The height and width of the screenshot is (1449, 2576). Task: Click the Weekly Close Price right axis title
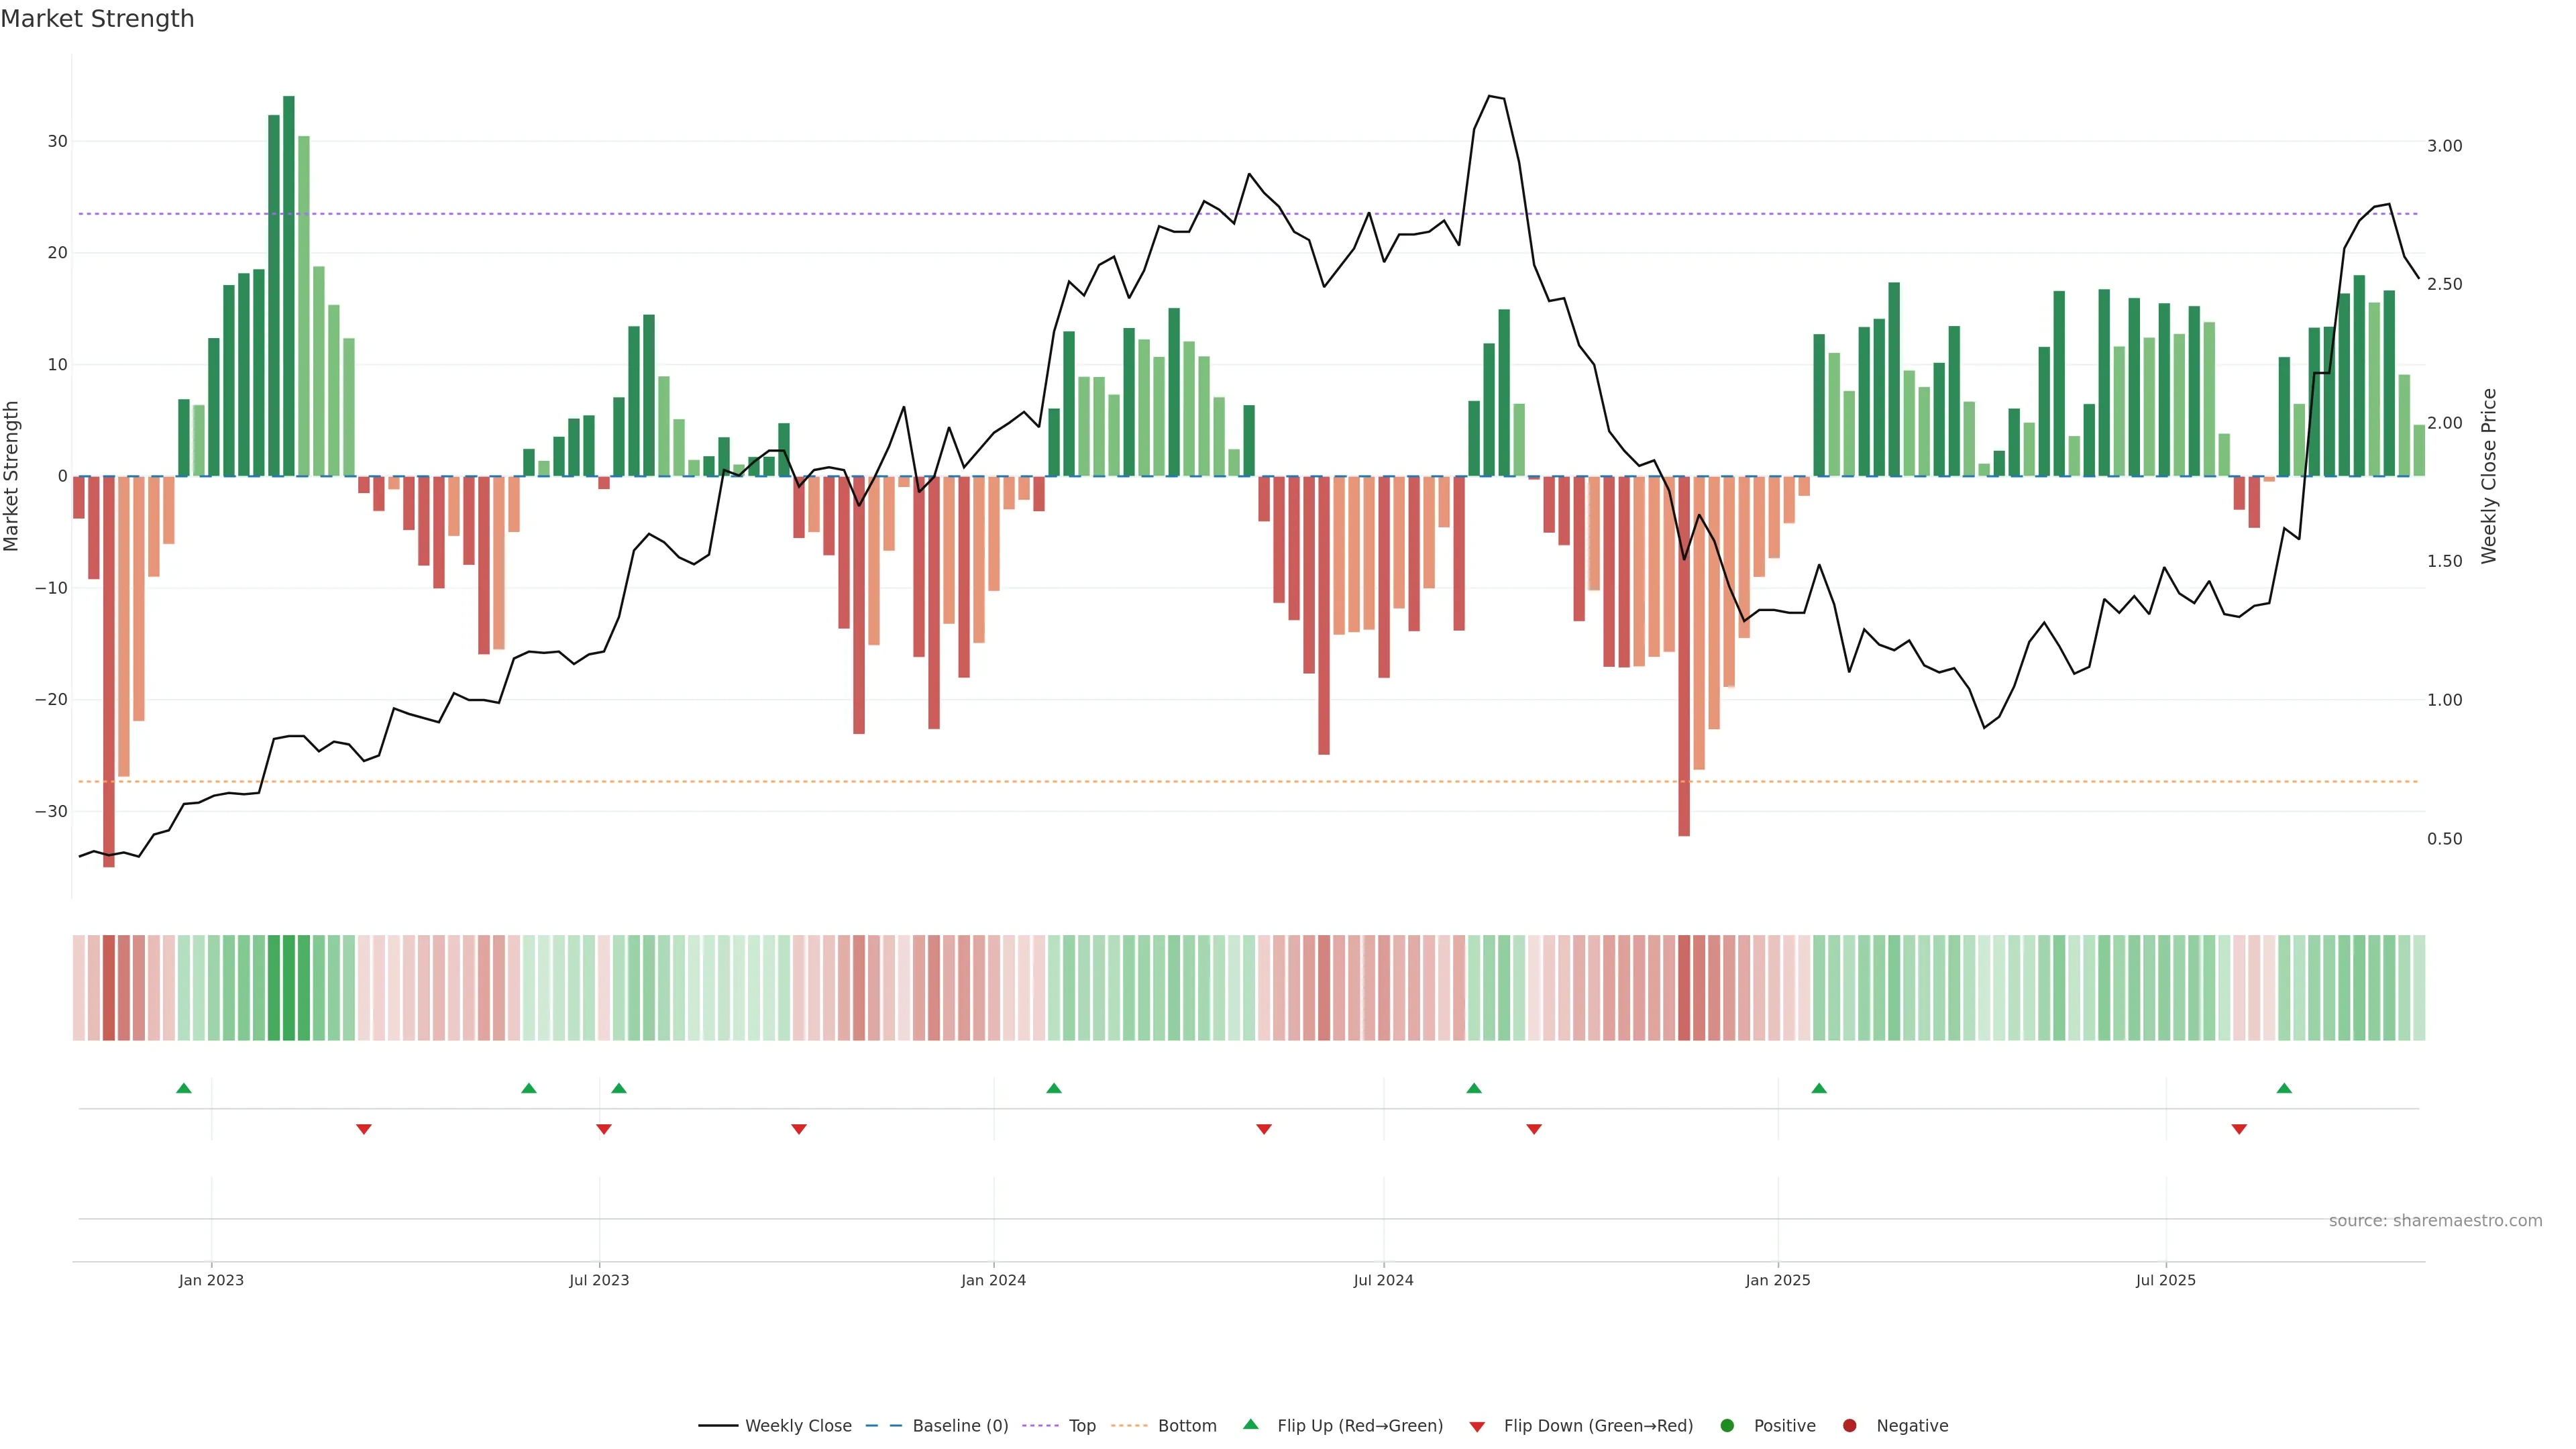[2489, 476]
